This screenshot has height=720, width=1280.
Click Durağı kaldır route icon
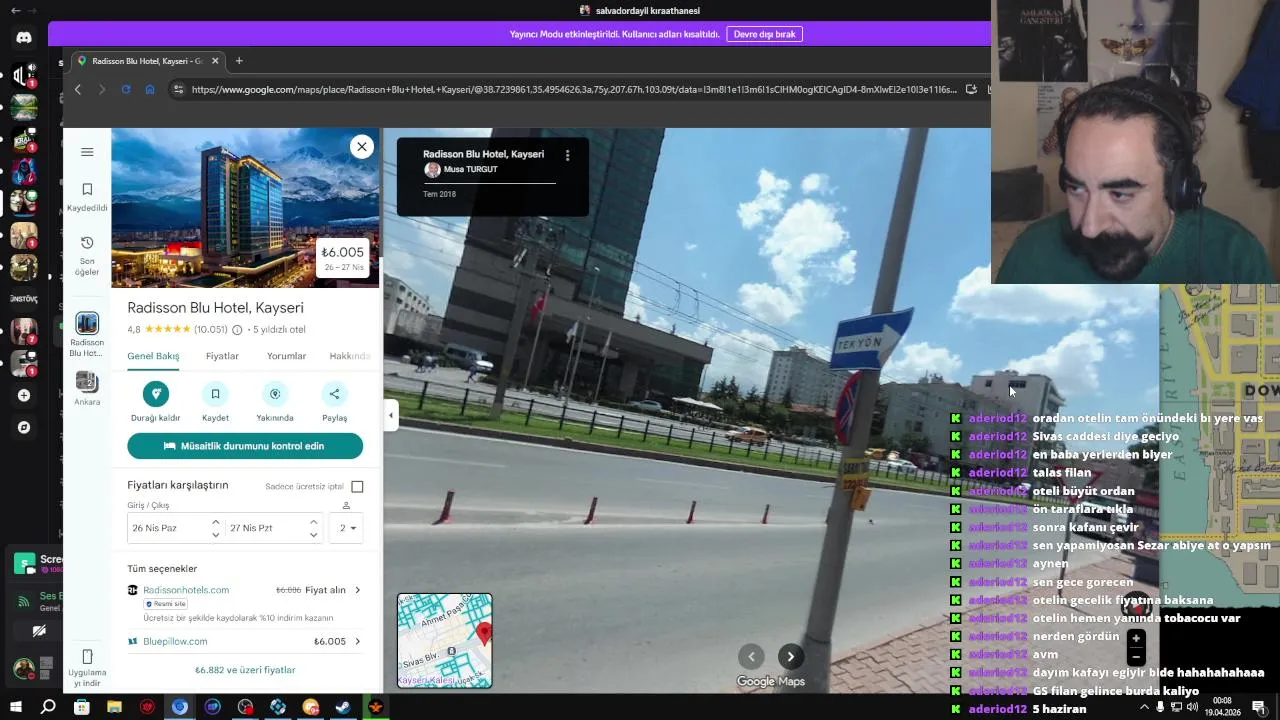pos(155,394)
